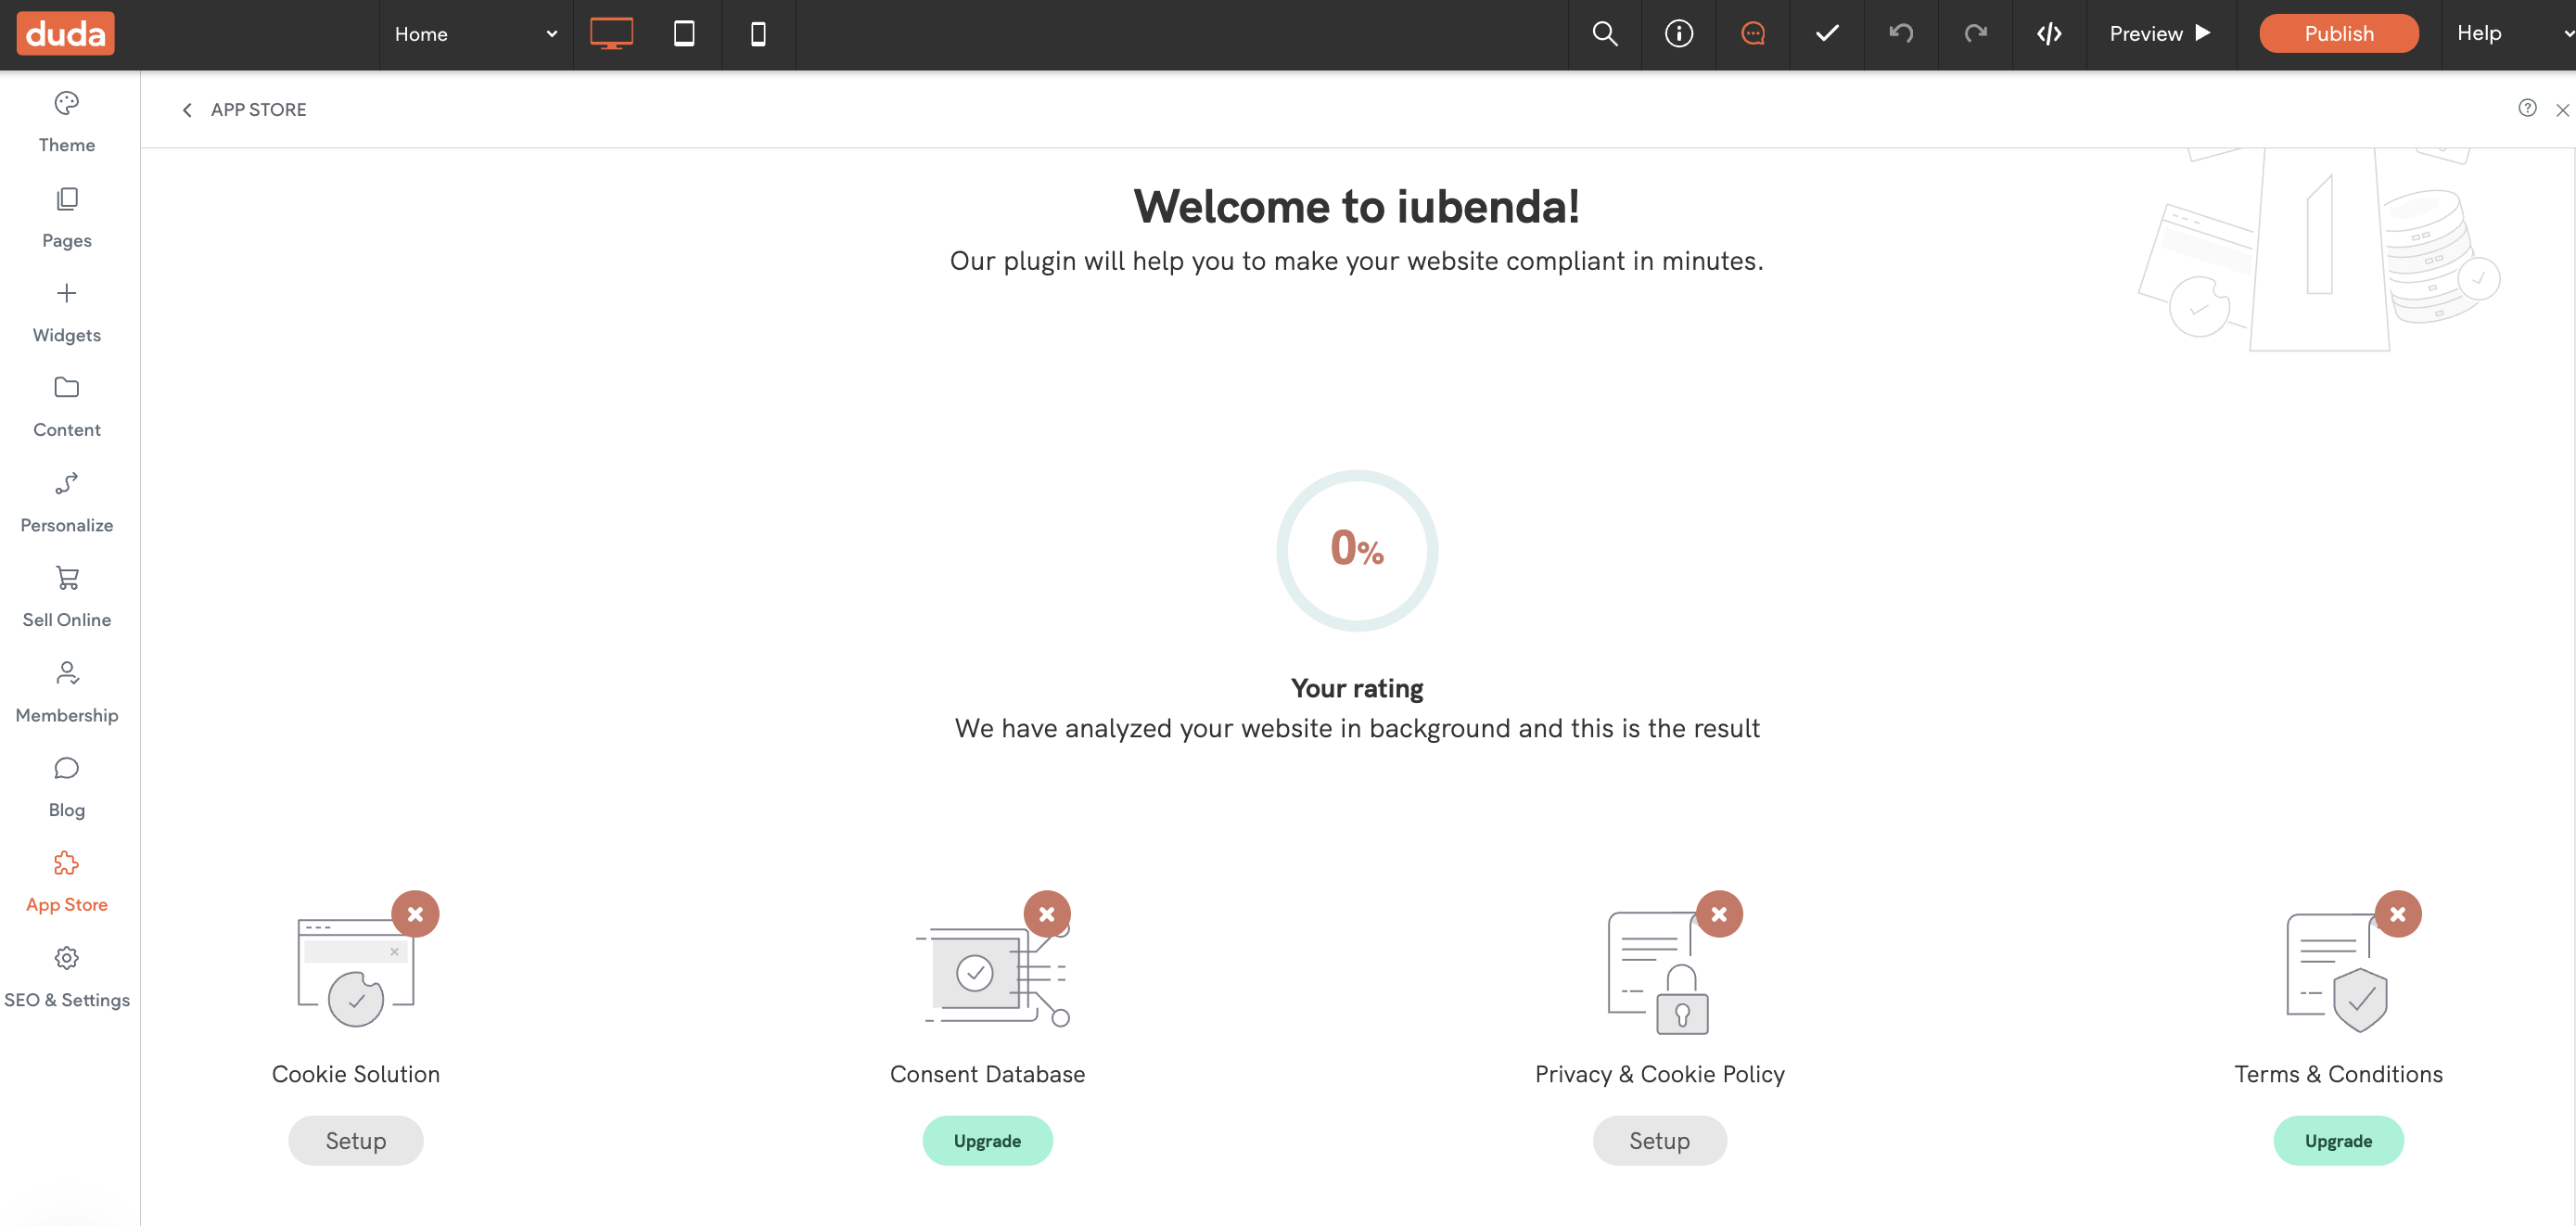
Task: Open the Theme panel
Action: point(67,122)
